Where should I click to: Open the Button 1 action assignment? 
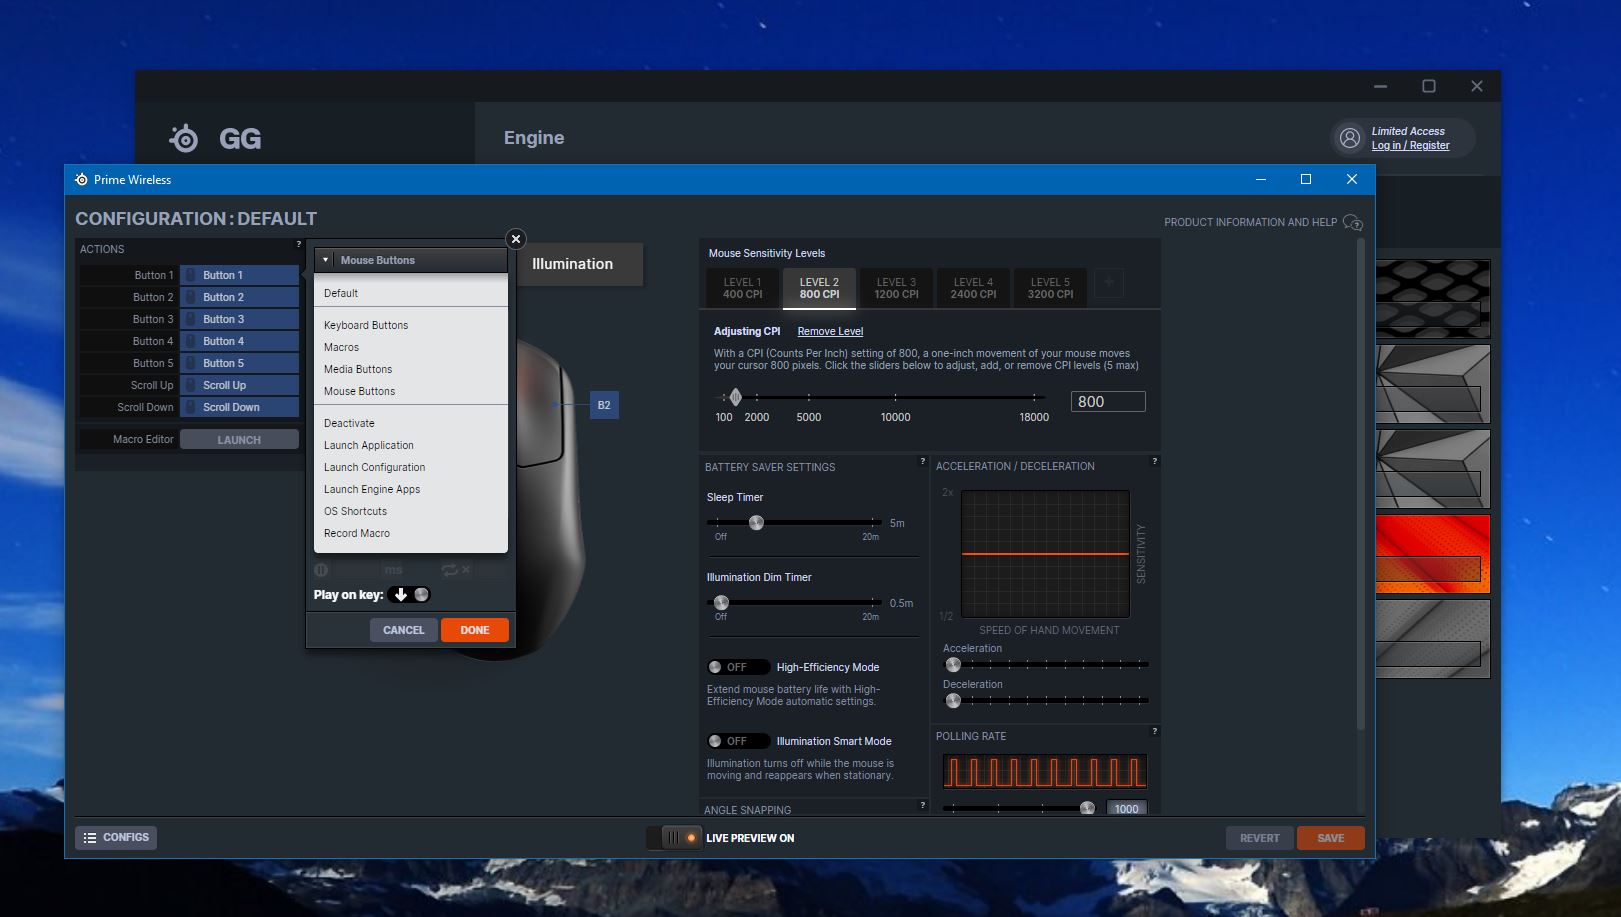[240, 275]
